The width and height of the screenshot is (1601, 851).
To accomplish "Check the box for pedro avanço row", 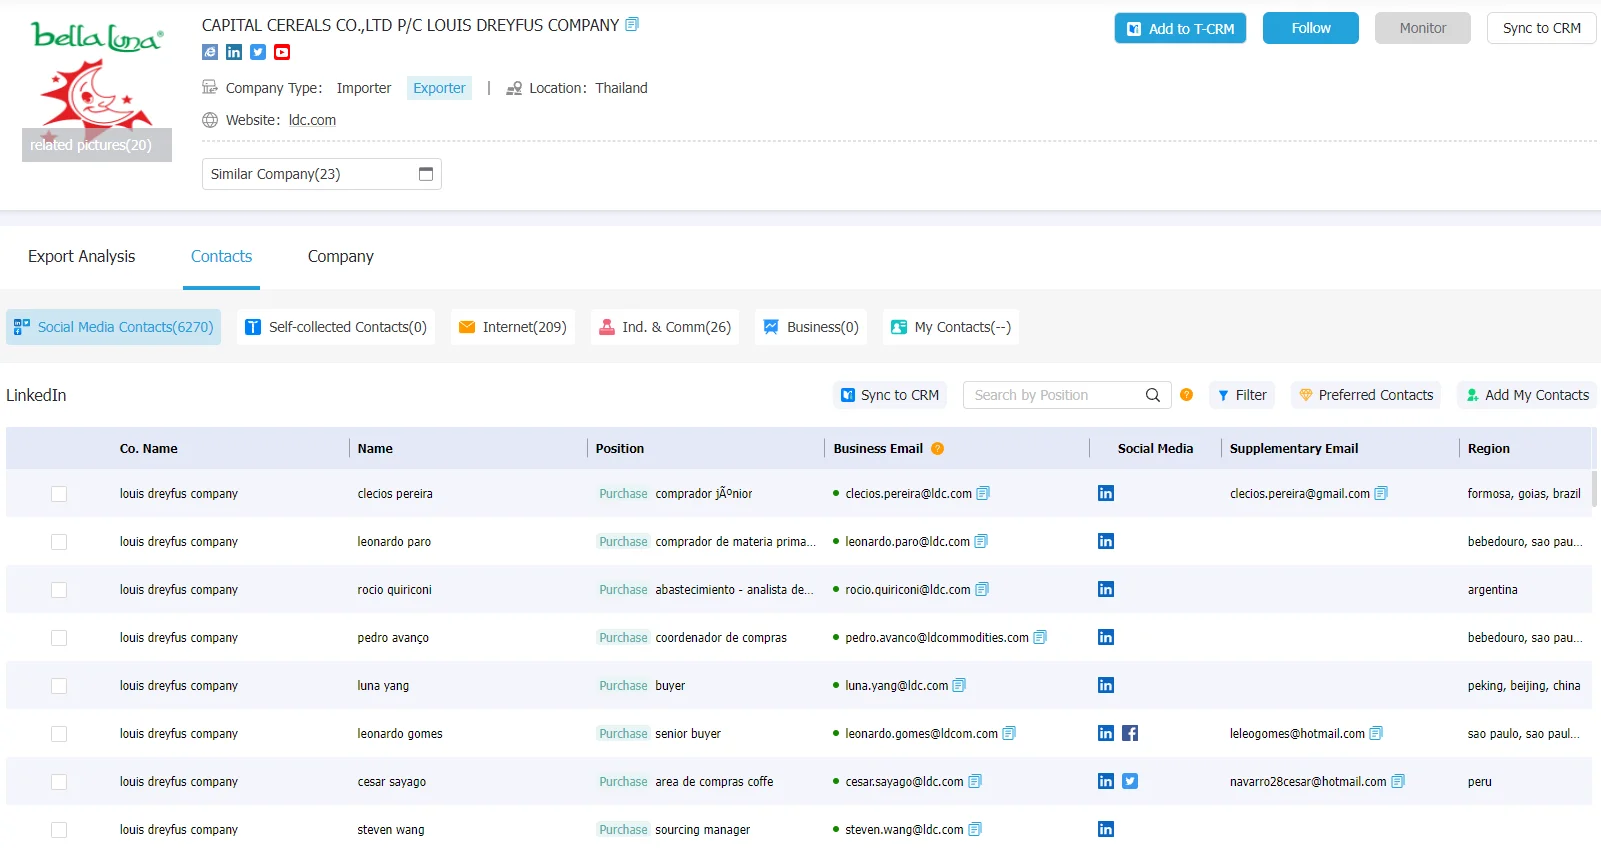I will pos(59,638).
